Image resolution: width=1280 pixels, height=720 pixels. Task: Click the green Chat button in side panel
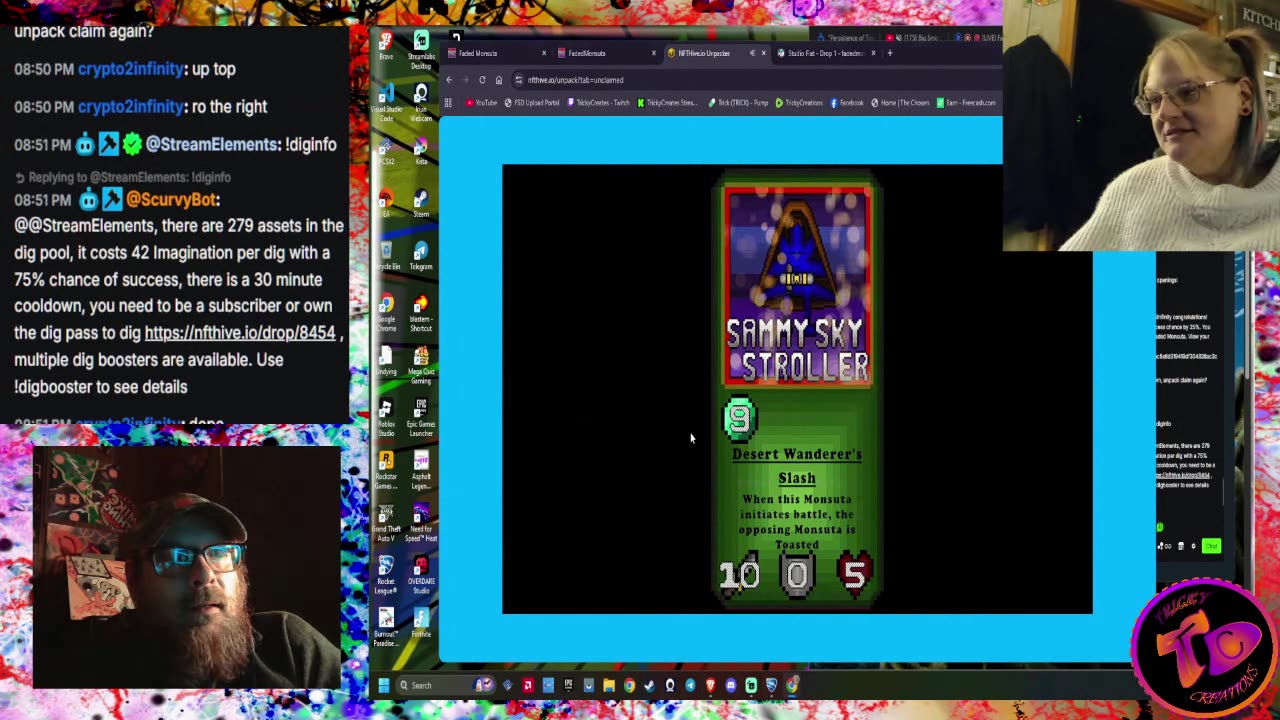point(1211,546)
